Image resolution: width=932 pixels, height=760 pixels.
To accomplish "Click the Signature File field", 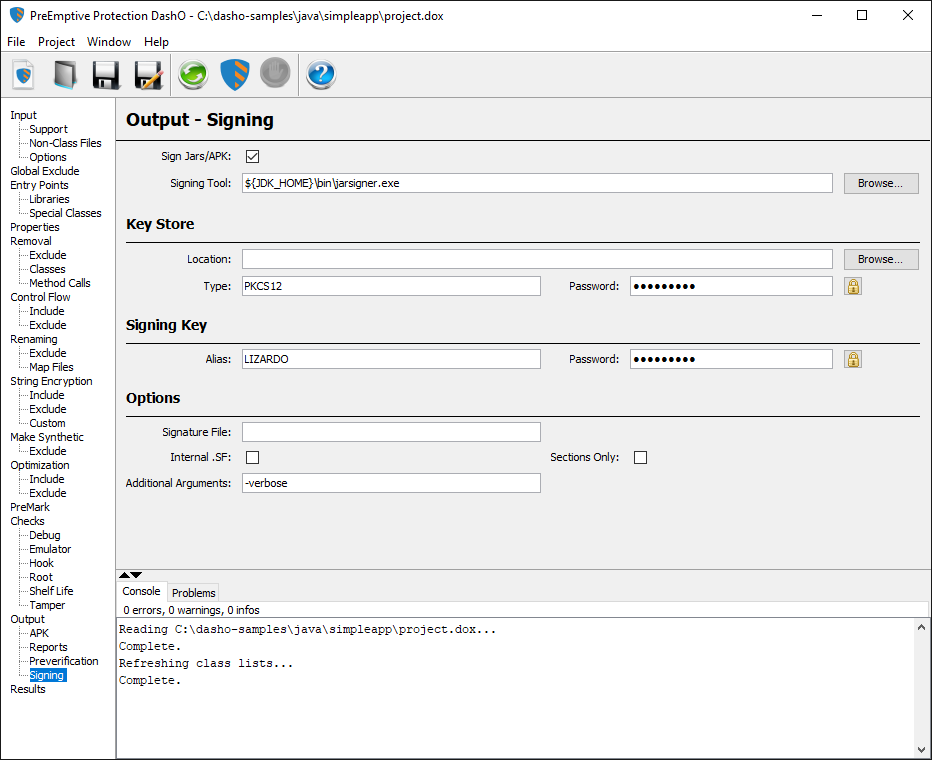I will [391, 432].
